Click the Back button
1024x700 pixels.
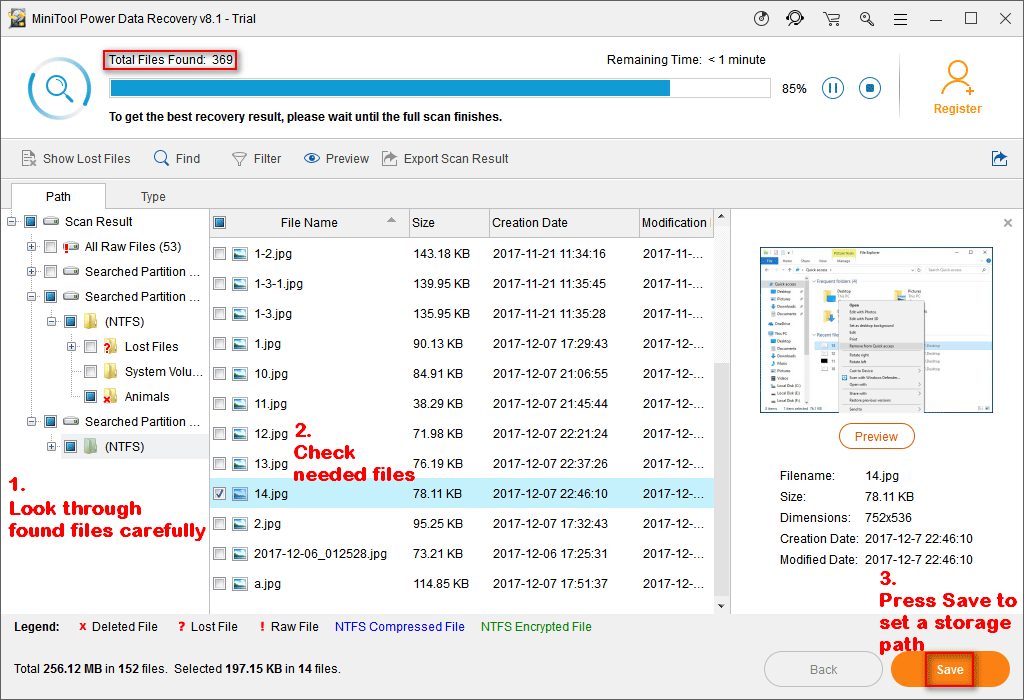pyautogui.click(x=824, y=669)
